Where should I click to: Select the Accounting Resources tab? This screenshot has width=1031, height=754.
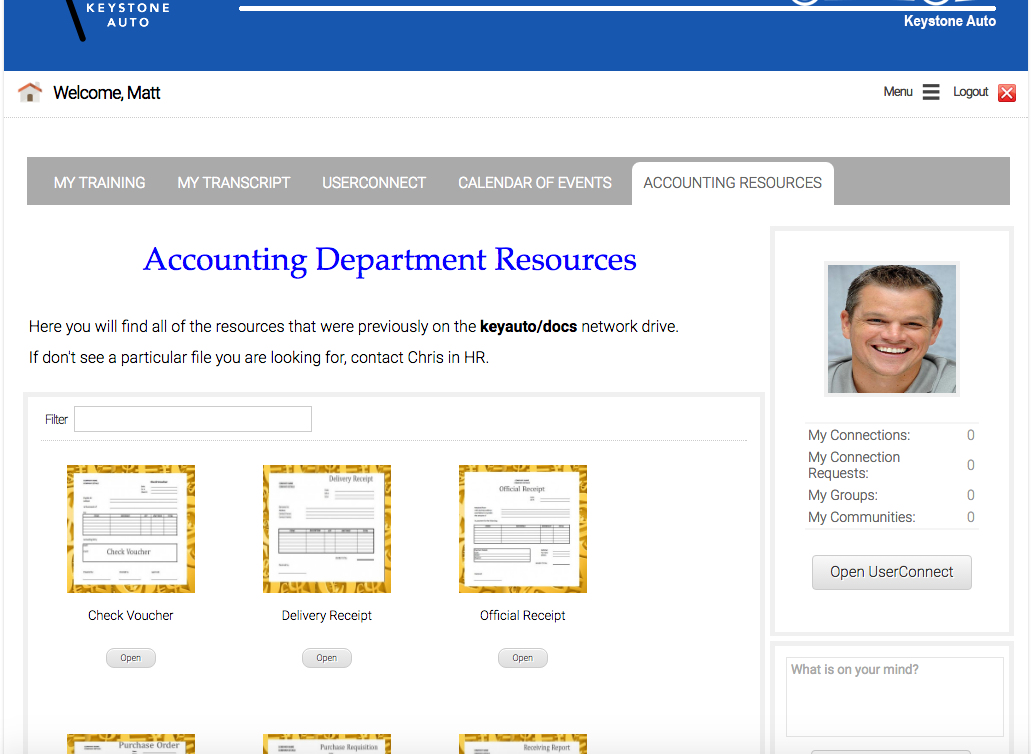[732, 183]
